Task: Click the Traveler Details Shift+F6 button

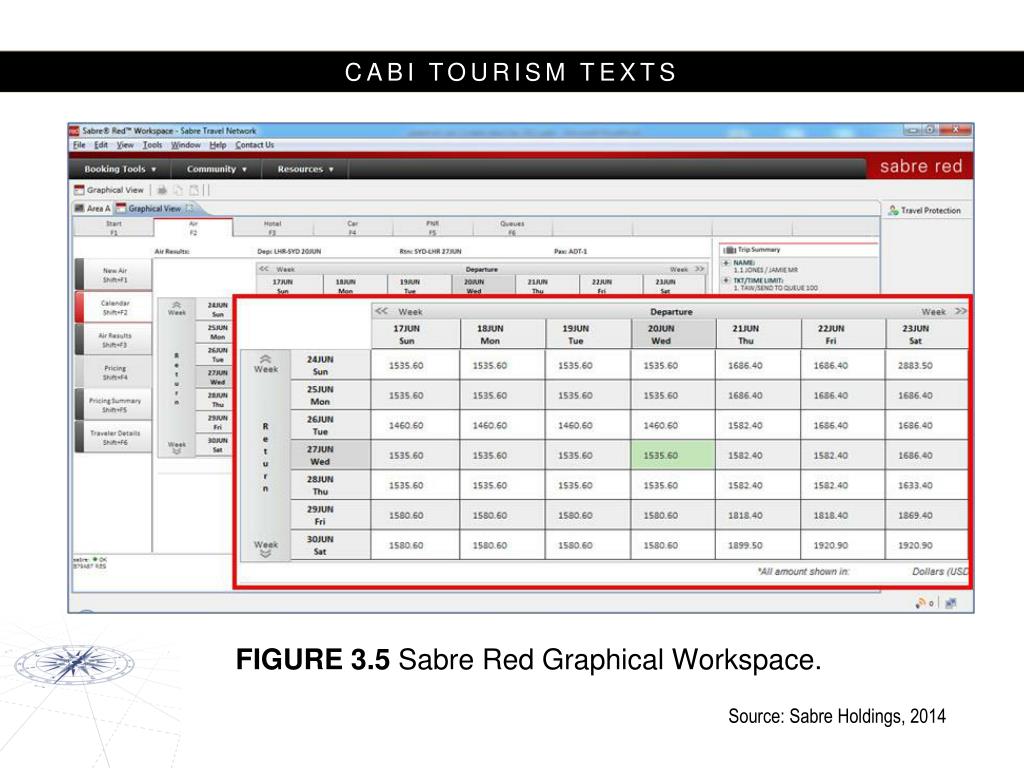Action: click(x=114, y=438)
